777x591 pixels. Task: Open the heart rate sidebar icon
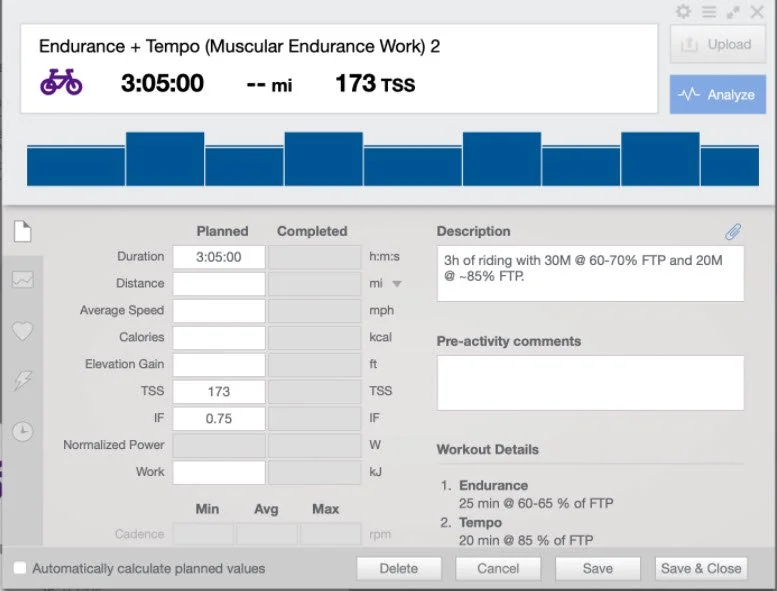[23, 330]
